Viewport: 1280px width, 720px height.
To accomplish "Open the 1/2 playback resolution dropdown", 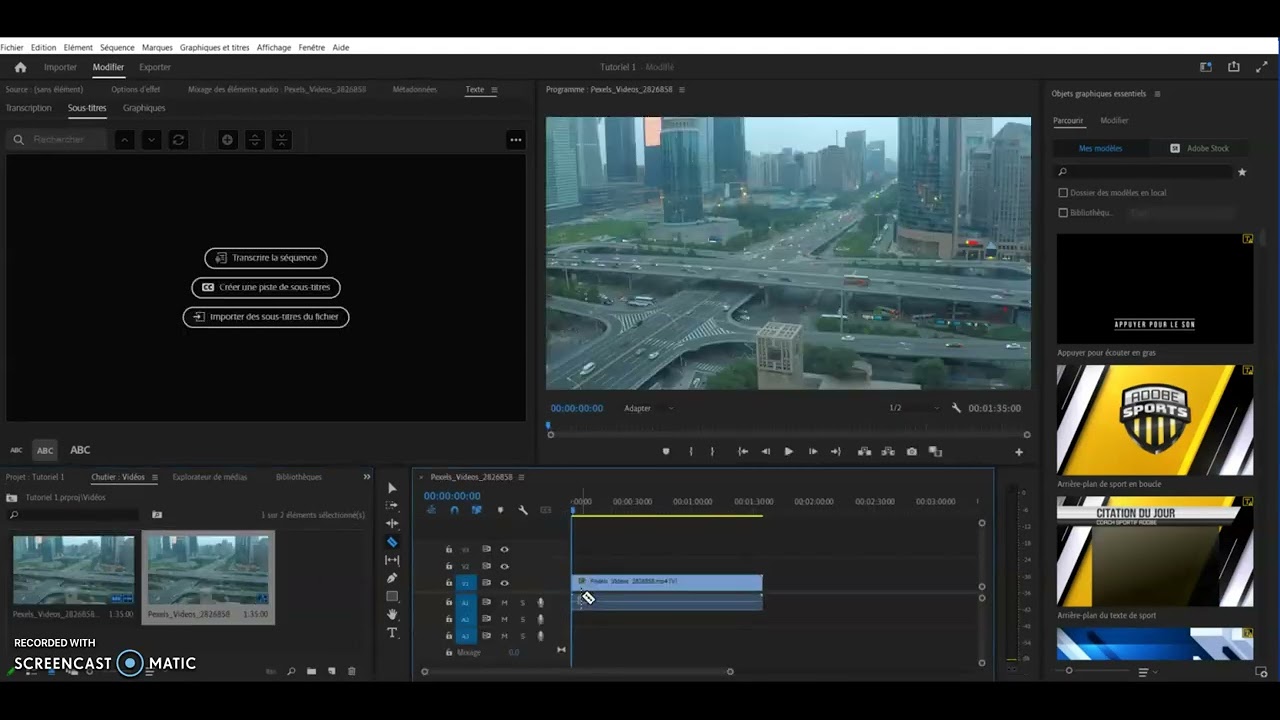I will (x=914, y=408).
